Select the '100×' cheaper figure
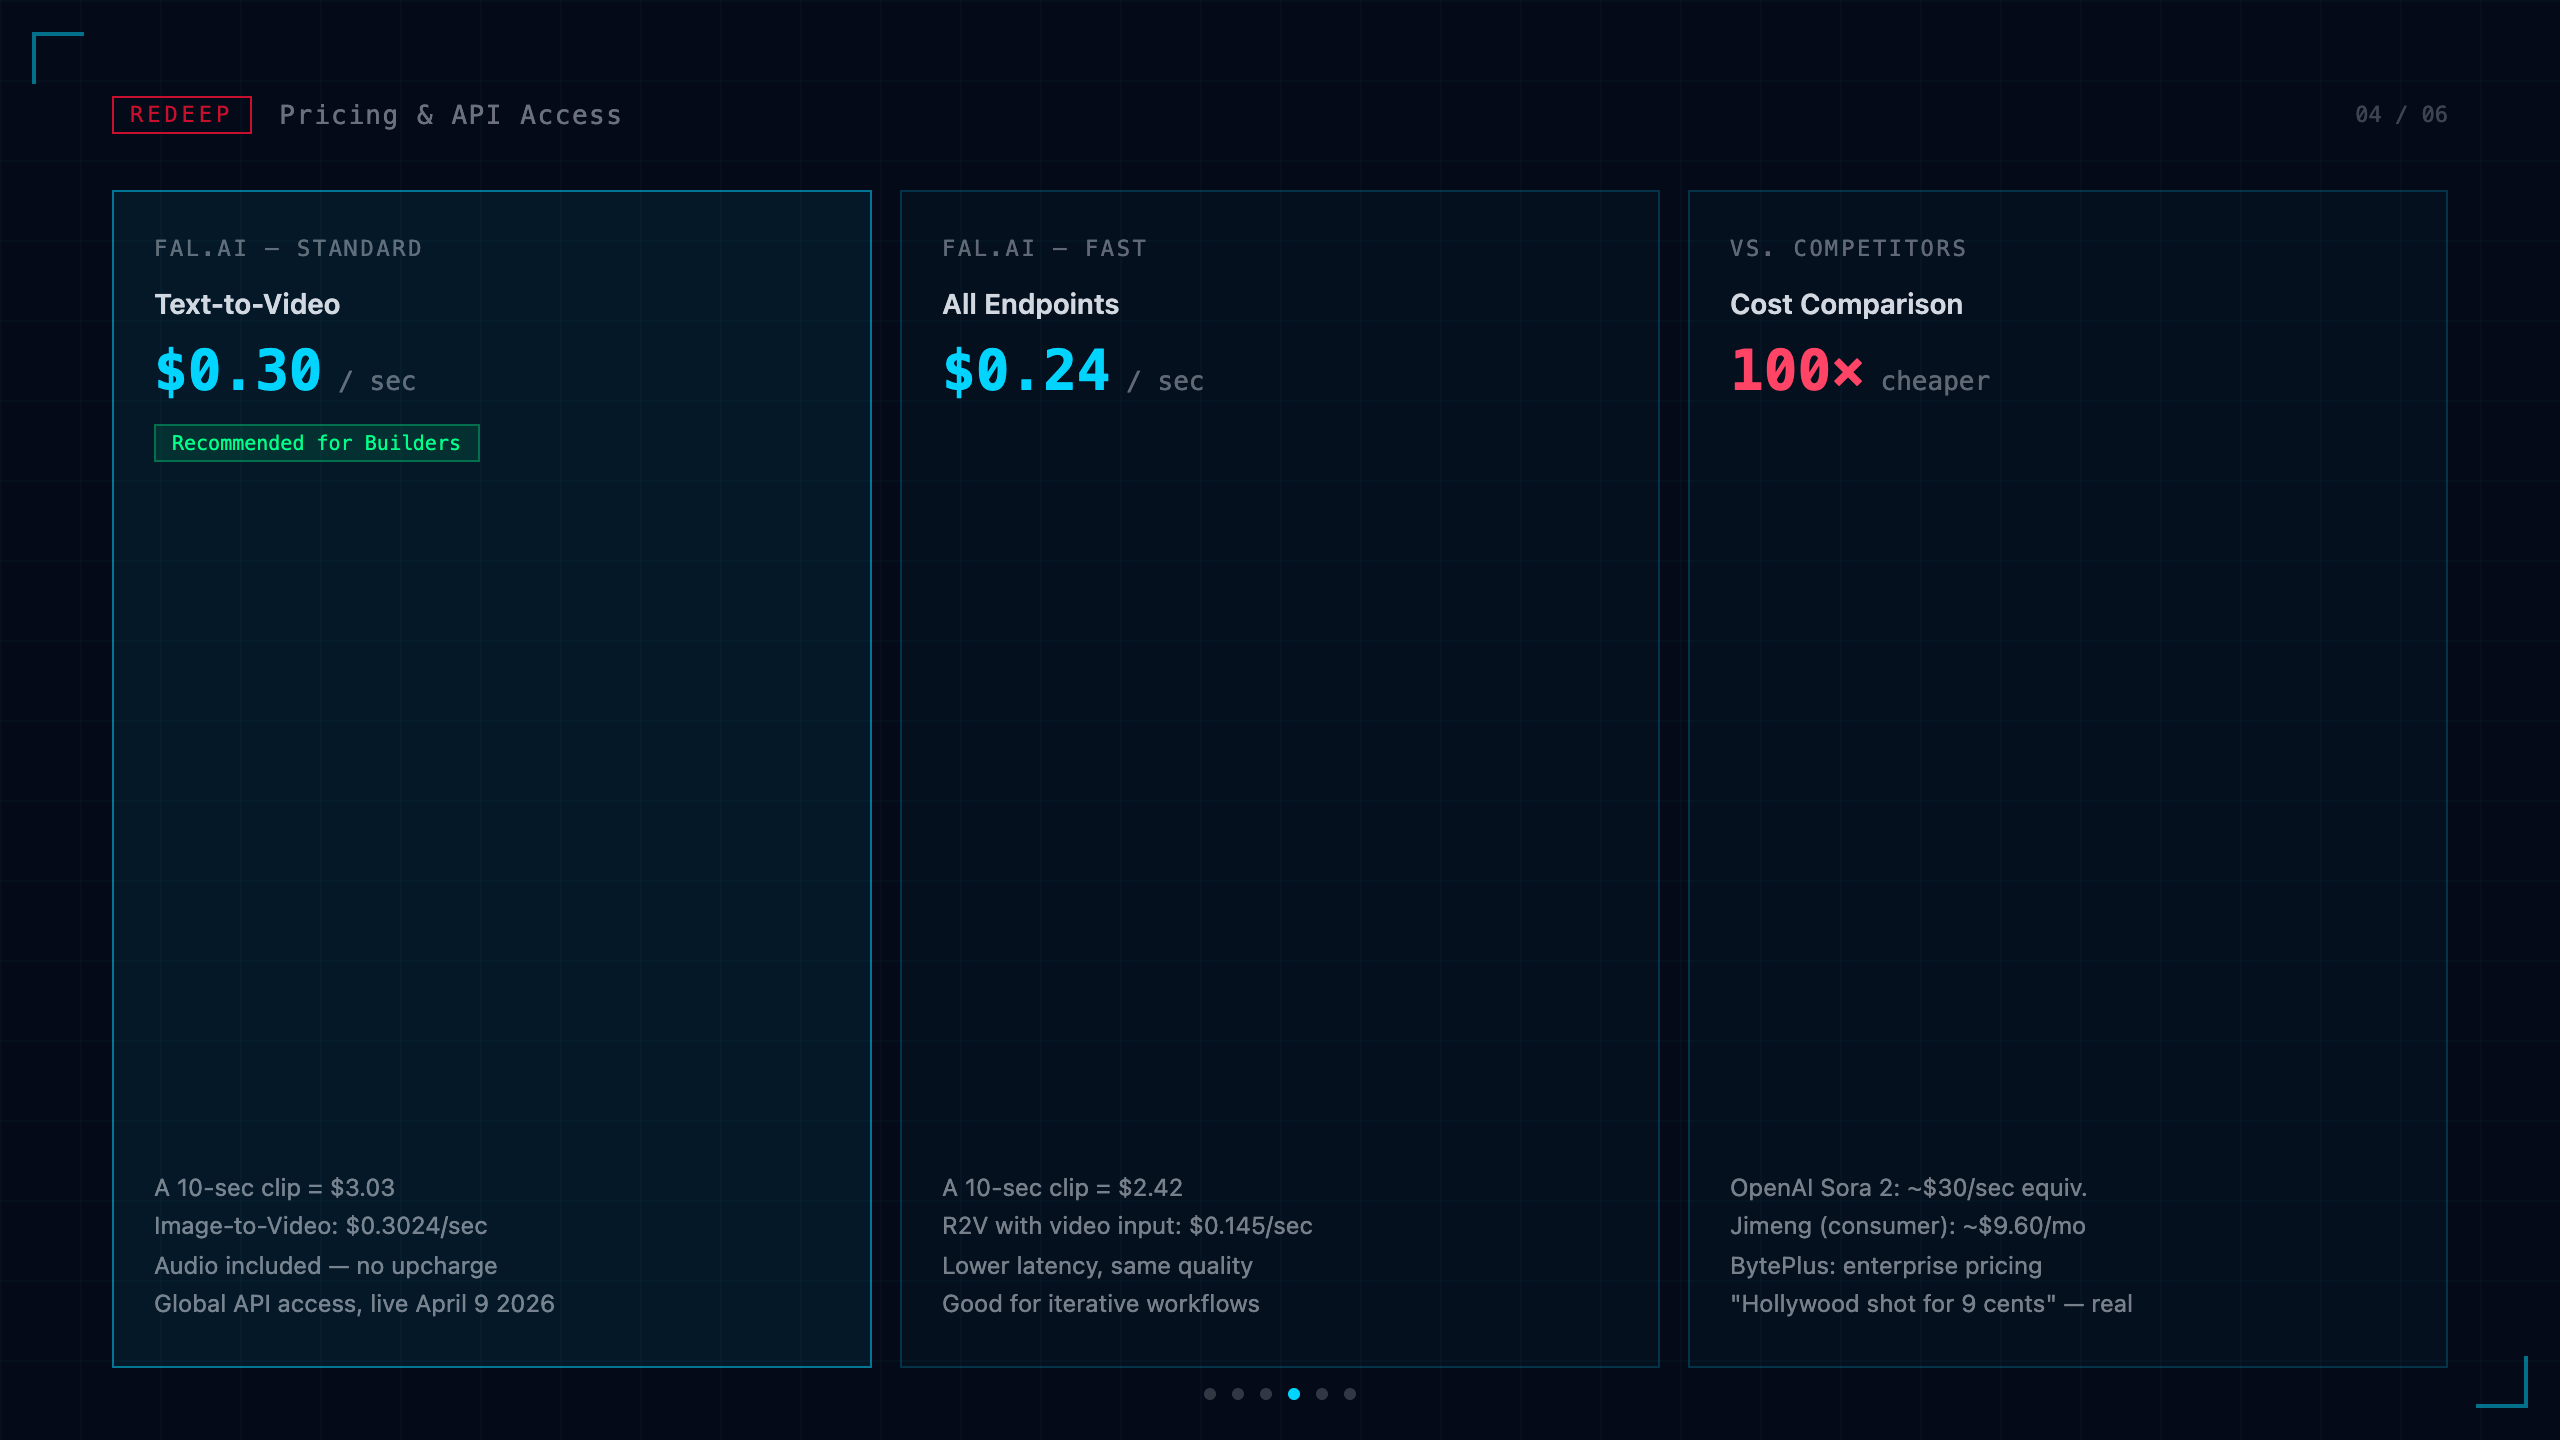This screenshot has width=2560, height=1440. click(x=1797, y=371)
